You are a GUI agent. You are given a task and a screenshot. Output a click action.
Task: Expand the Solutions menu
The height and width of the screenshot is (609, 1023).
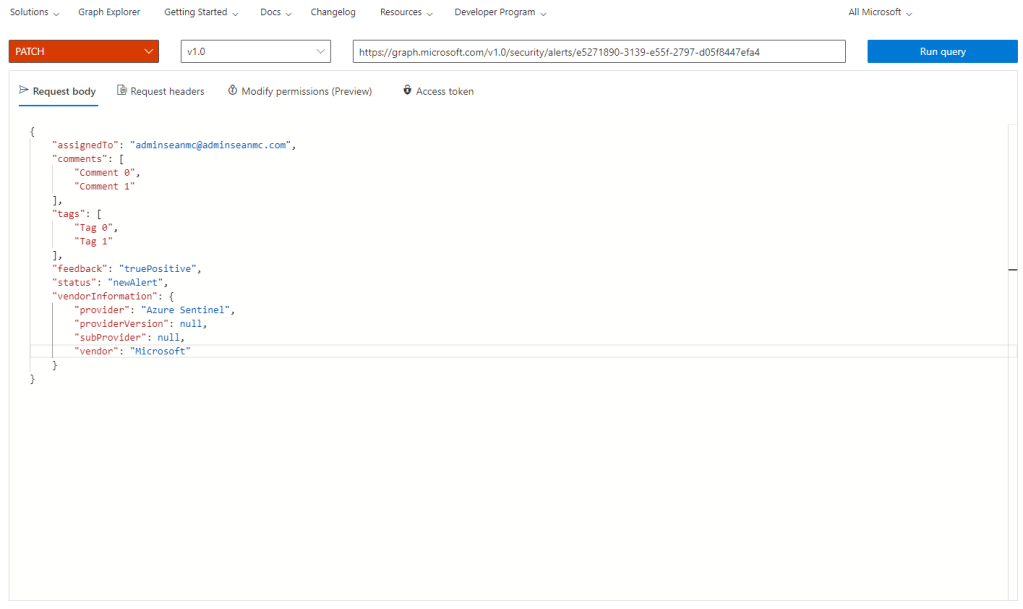pos(34,12)
